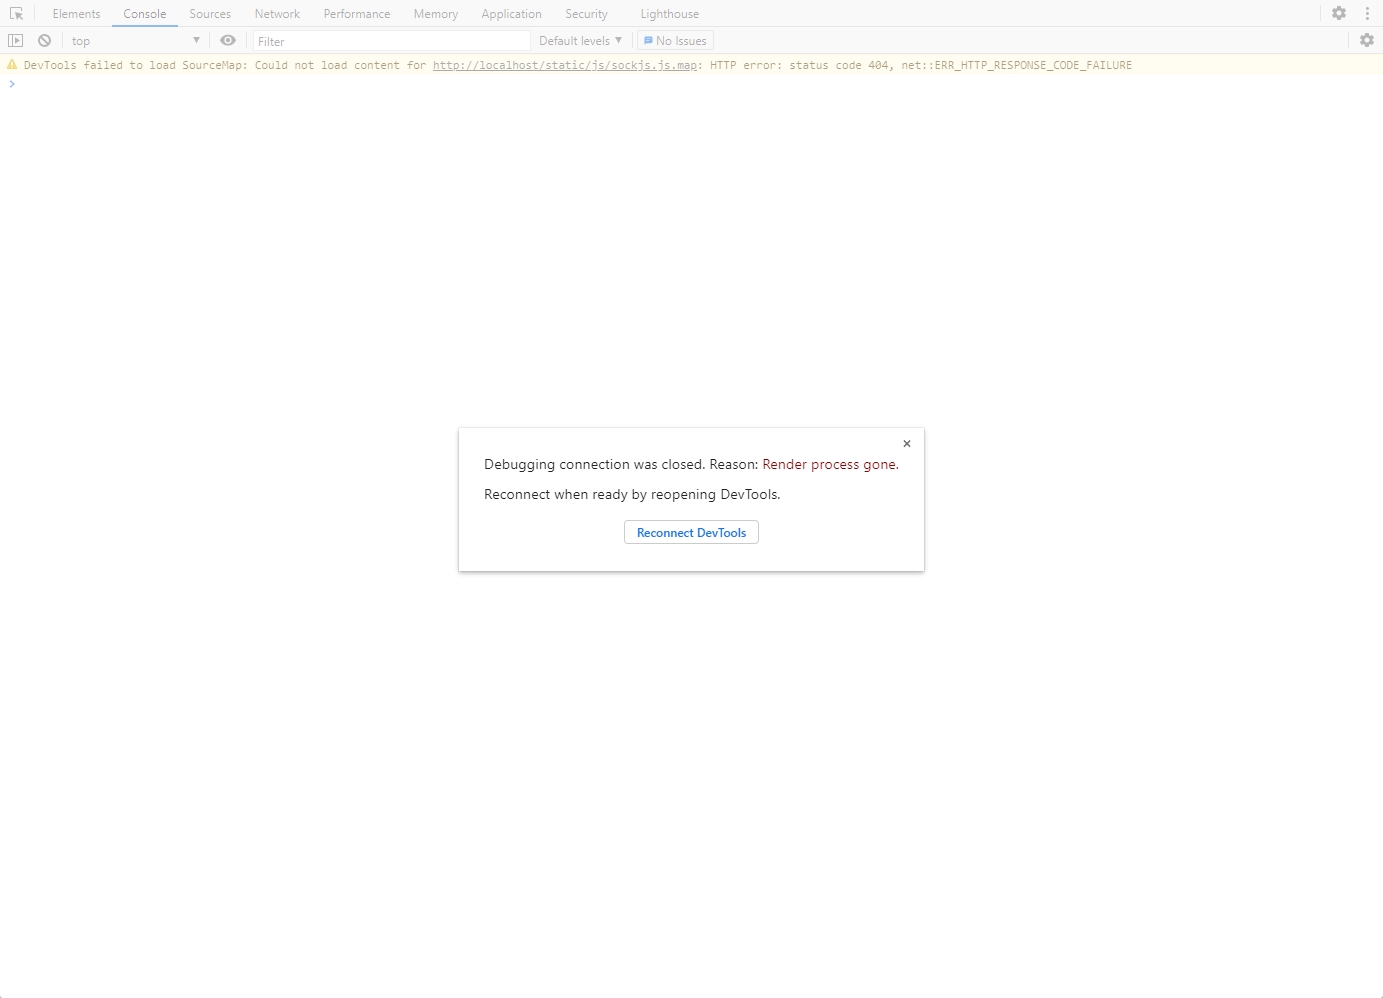Click the 'Render process gone' reason text
This screenshot has width=1383, height=998.
click(x=829, y=465)
